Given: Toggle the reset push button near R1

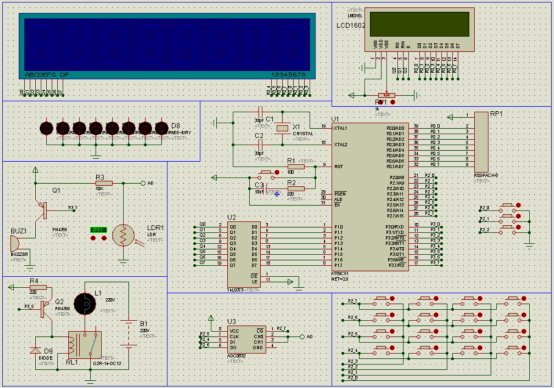Looking at the screenshot, I should point(266,172).
